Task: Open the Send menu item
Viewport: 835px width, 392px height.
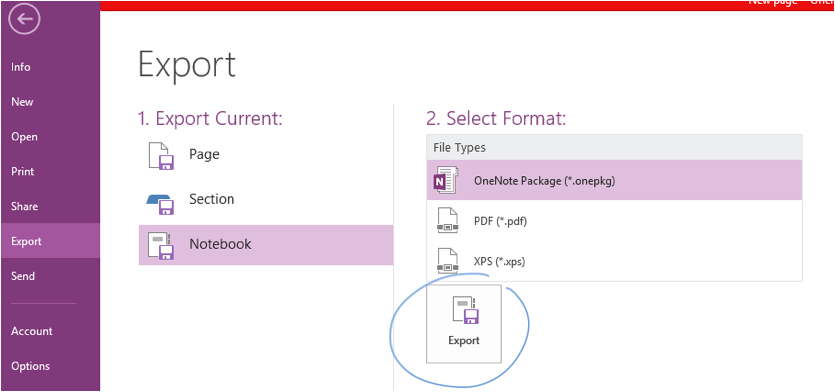Action: pyautogui.click(x=22, y=276)
